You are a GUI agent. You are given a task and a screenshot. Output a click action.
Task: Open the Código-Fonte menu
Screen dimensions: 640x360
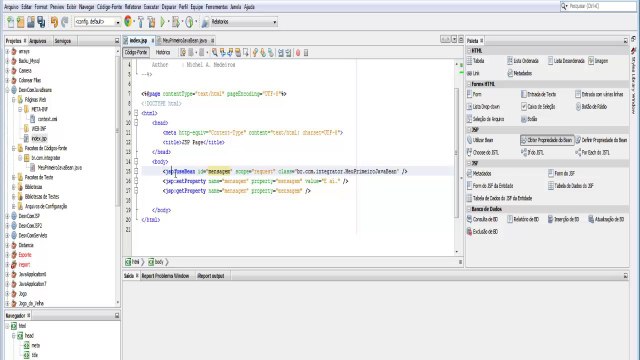point(109,7)
